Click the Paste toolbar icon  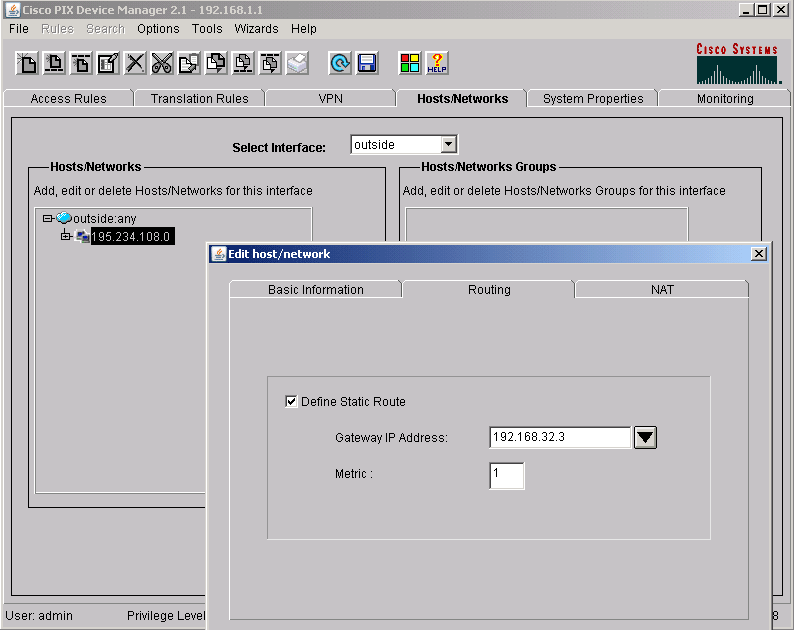(216, 63)
